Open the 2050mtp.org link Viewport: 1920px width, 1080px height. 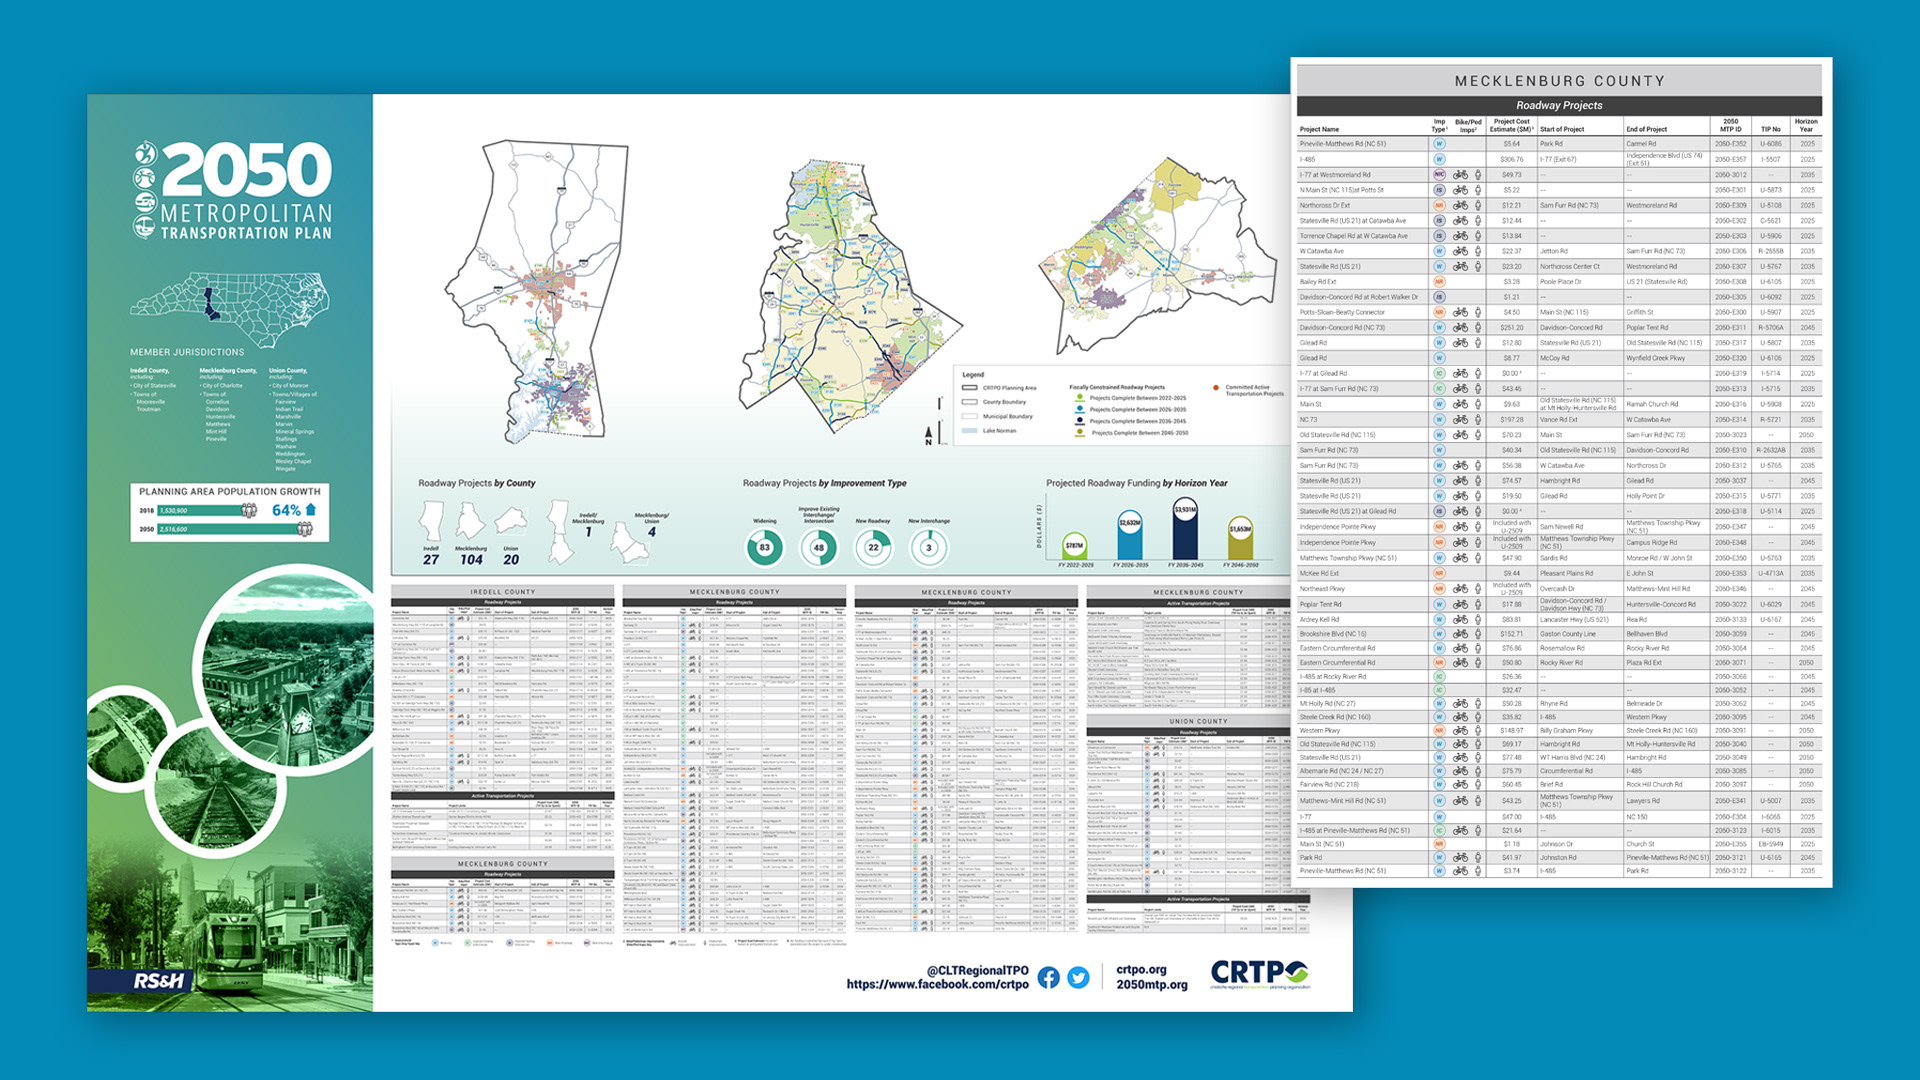(1152, 985)
